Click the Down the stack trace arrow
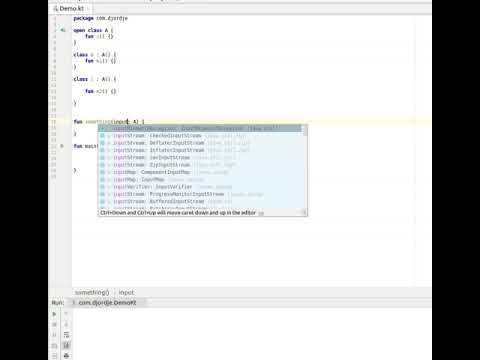The image size is (480, 360). 66,324
